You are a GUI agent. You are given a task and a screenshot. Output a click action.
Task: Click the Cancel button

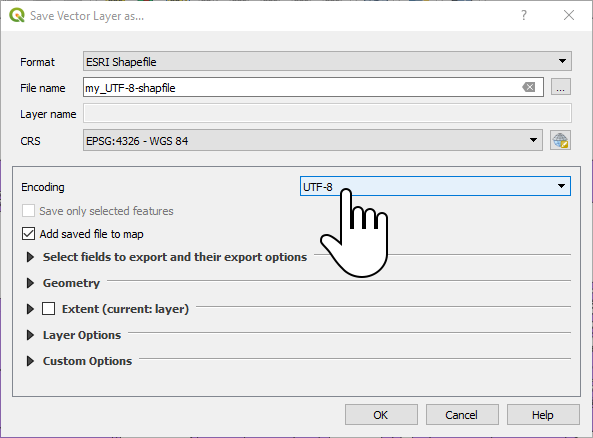[x=462, y=415]
